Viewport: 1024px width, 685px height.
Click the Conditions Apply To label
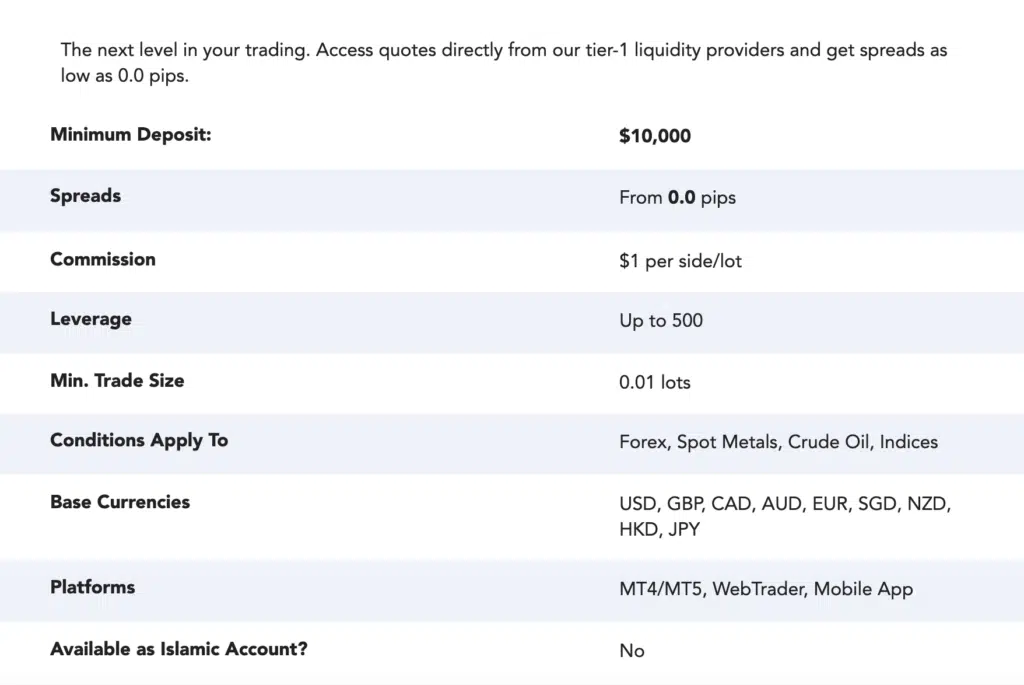pyautogui.click(x=139, y=441)
